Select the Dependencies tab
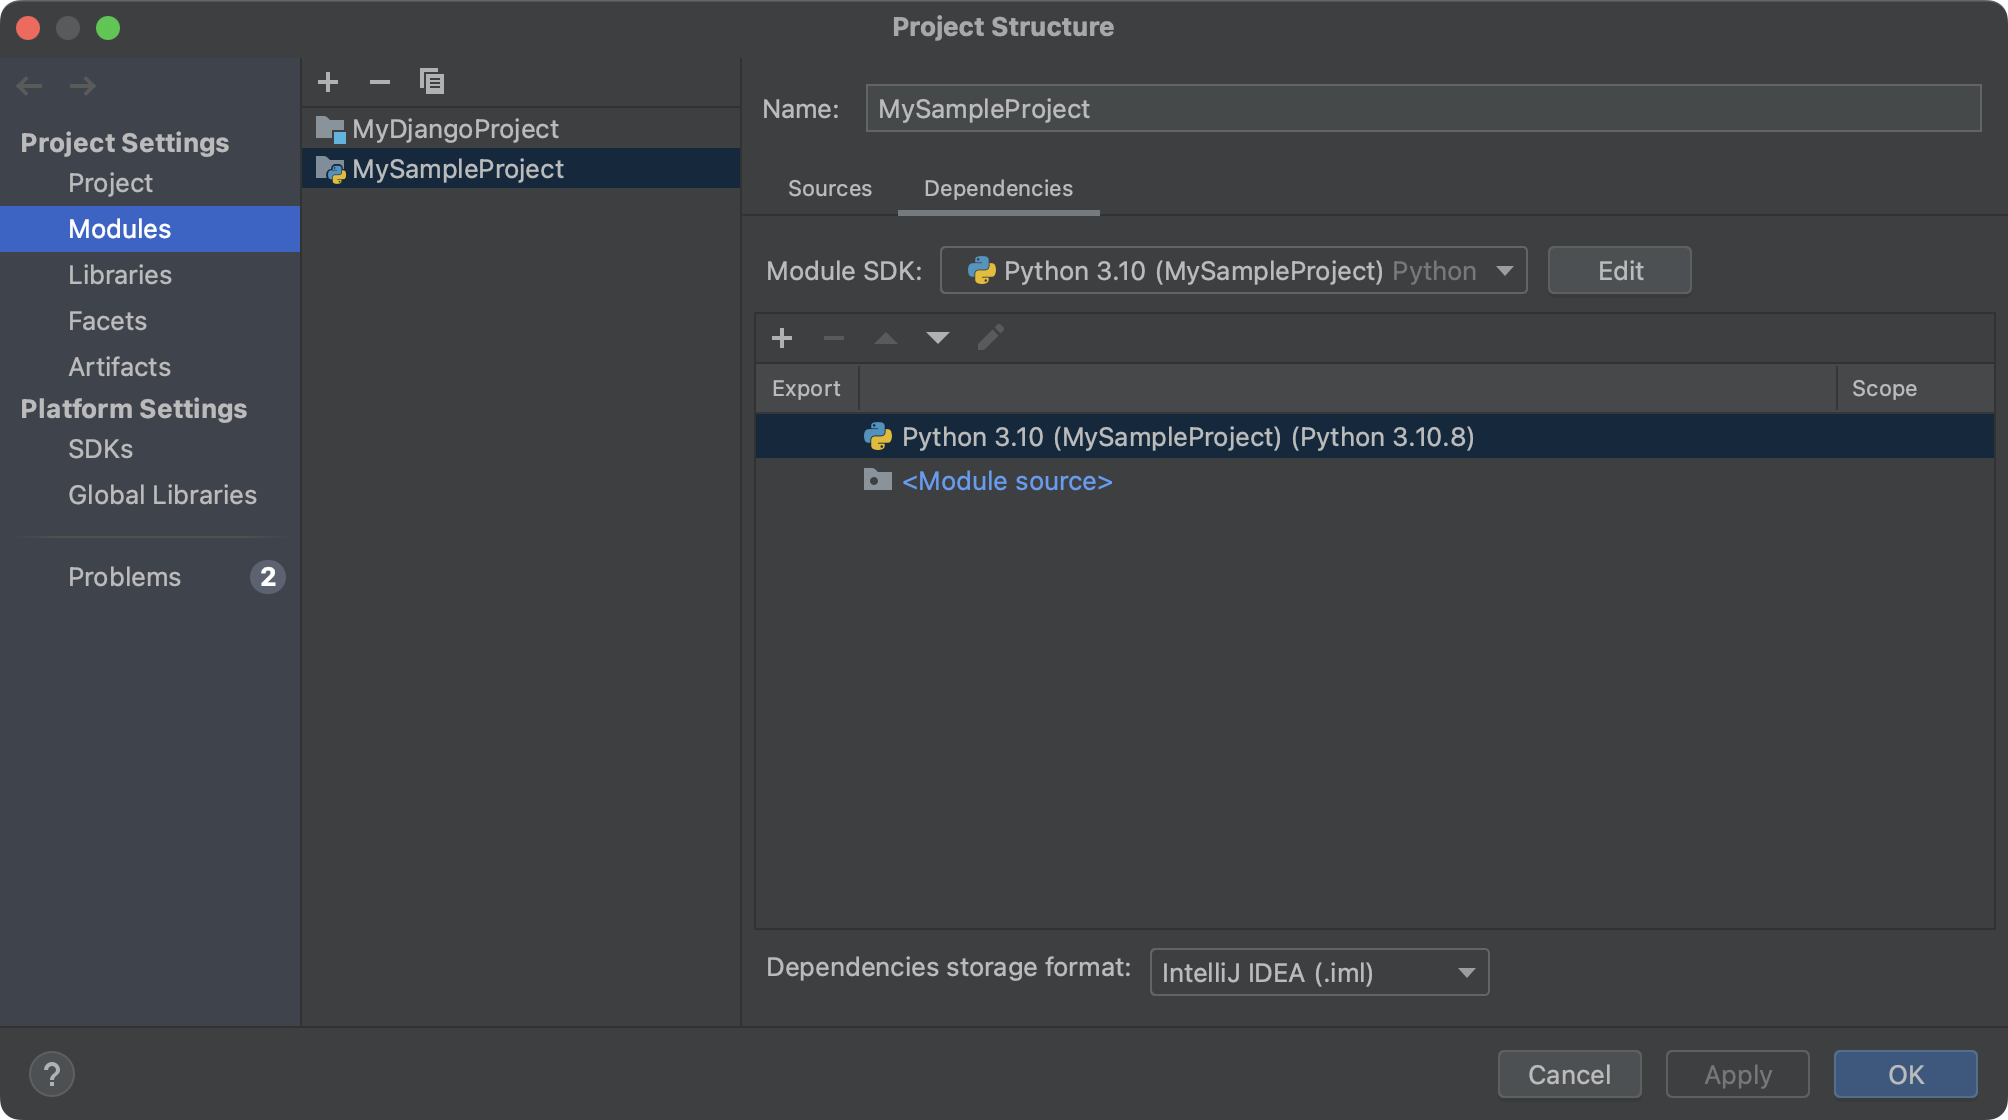This screenshot has height=1120, width=2008. (997, 188)
